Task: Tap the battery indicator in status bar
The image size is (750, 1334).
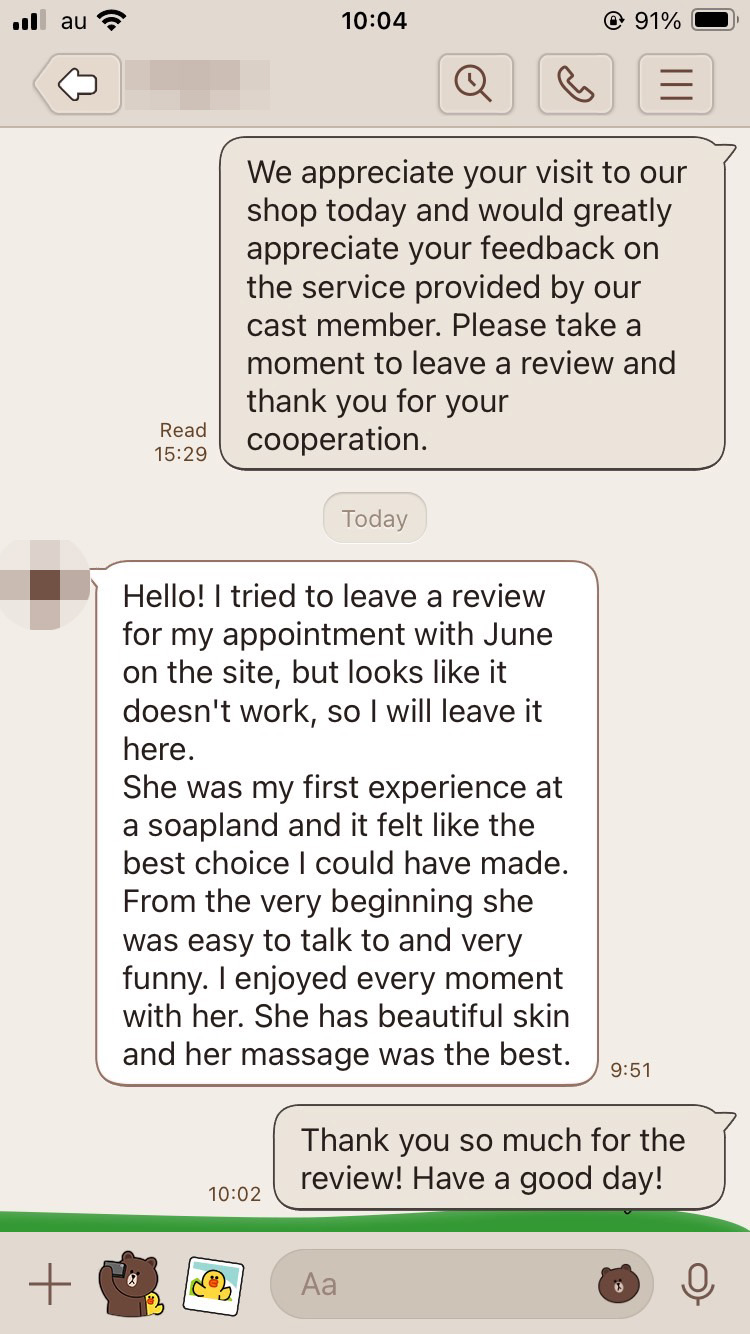Action: tap(713, 20)
